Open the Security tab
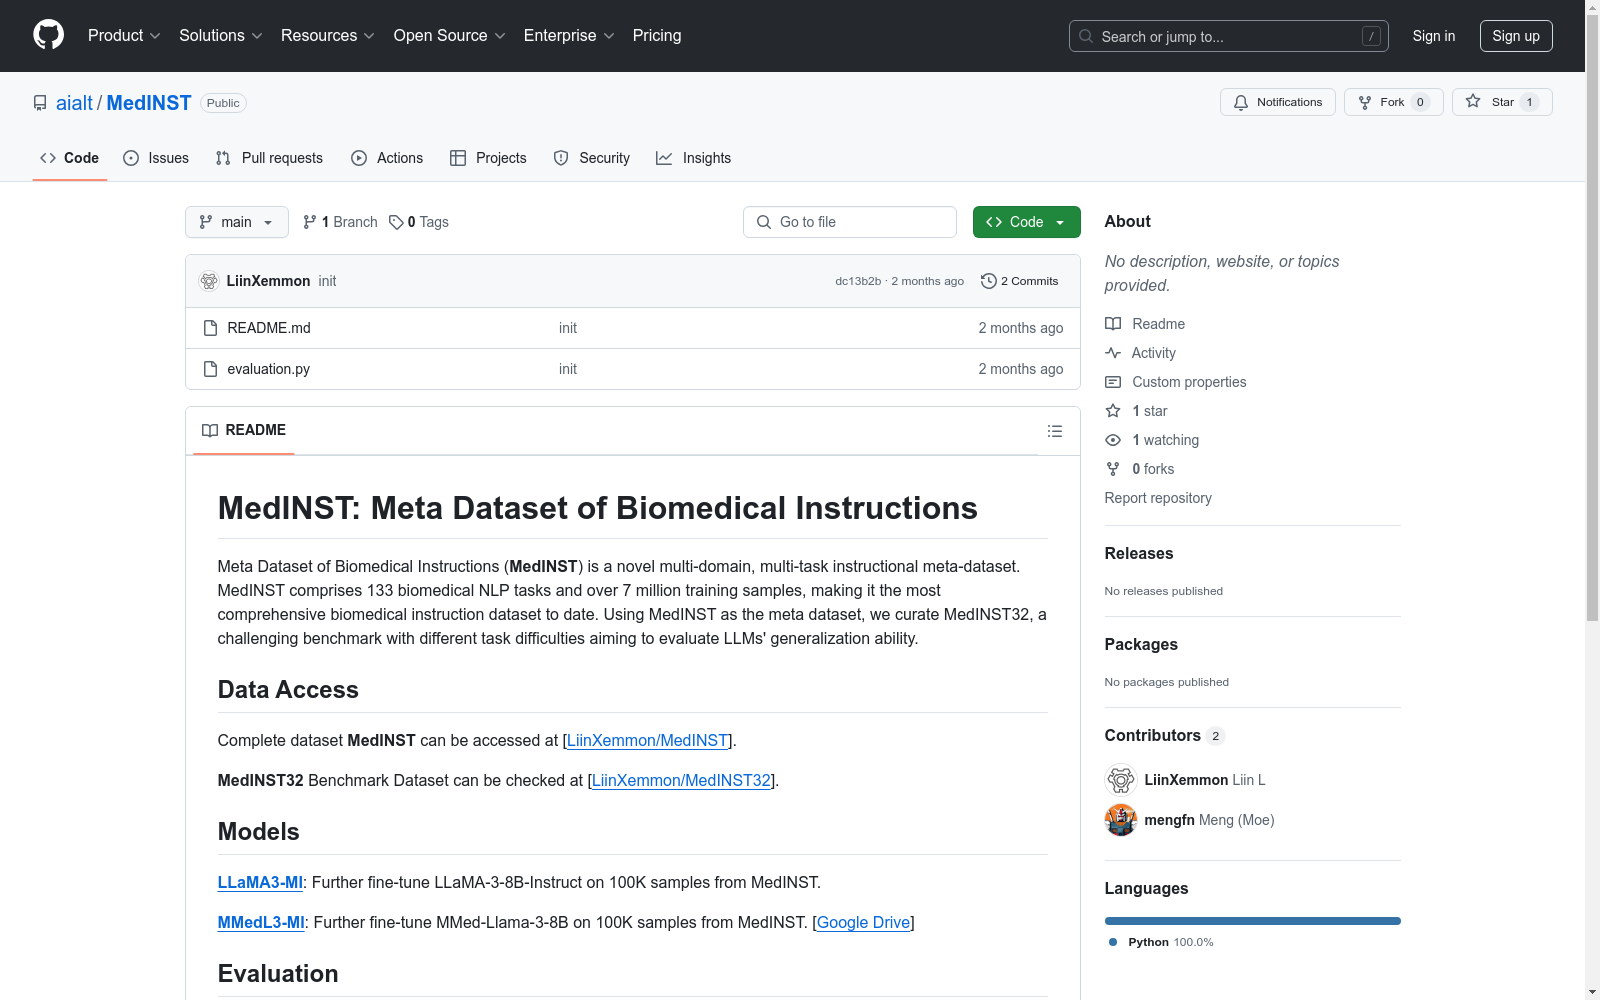 (x=592, y=158)
